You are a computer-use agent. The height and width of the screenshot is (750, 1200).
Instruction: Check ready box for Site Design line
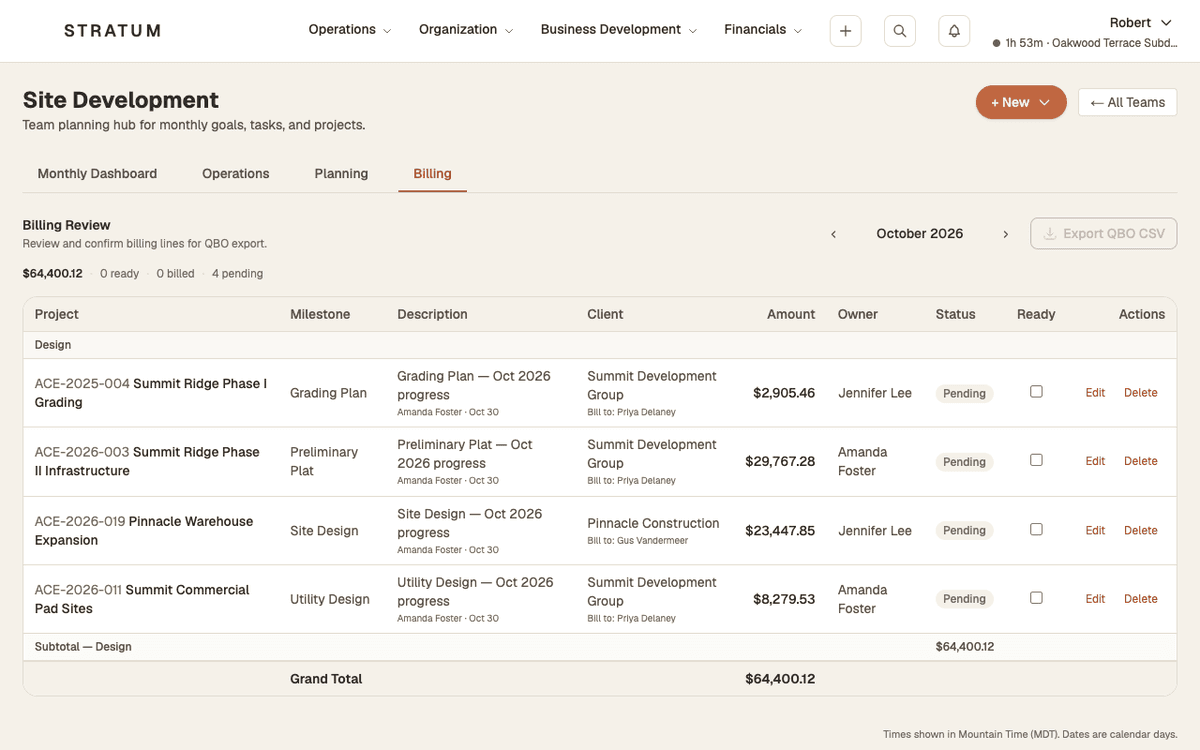point(1036,529)
